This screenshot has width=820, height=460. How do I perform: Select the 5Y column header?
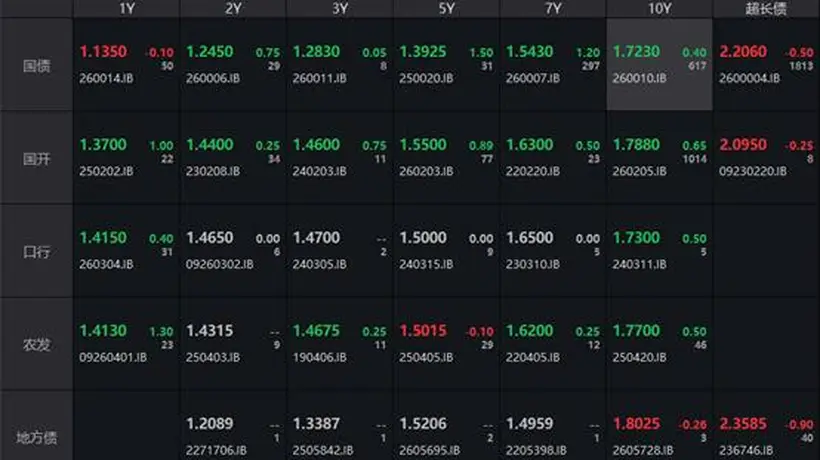pyautogui.click(x=446, y=8)
